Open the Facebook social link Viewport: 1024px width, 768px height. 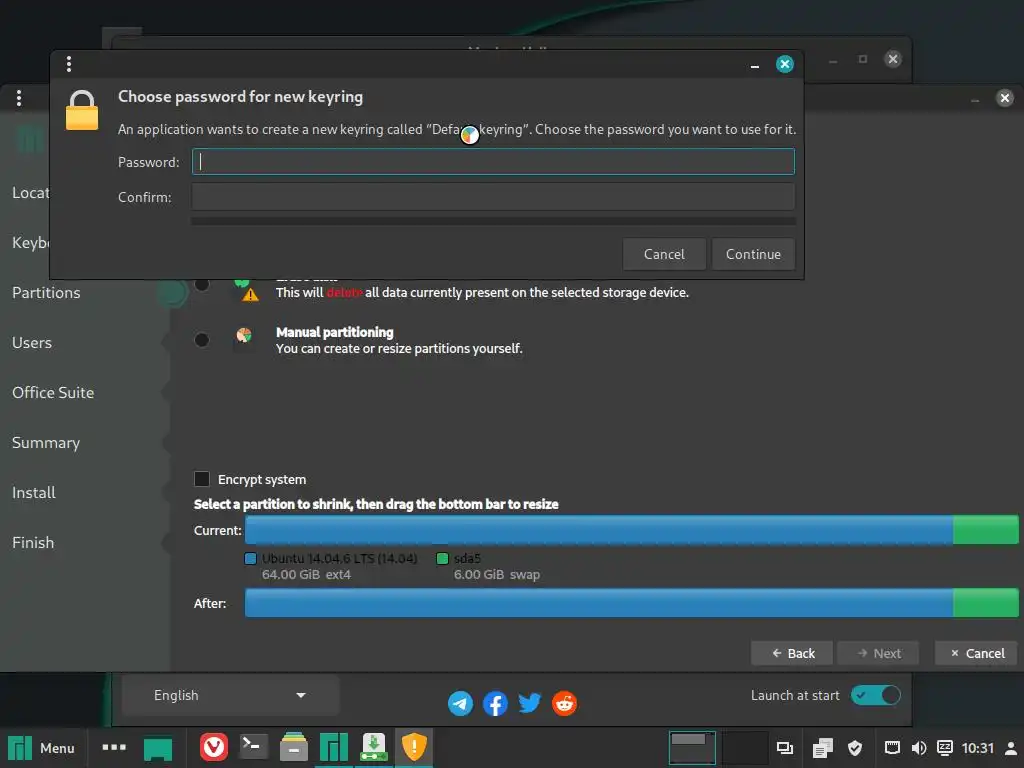point(495,703)
